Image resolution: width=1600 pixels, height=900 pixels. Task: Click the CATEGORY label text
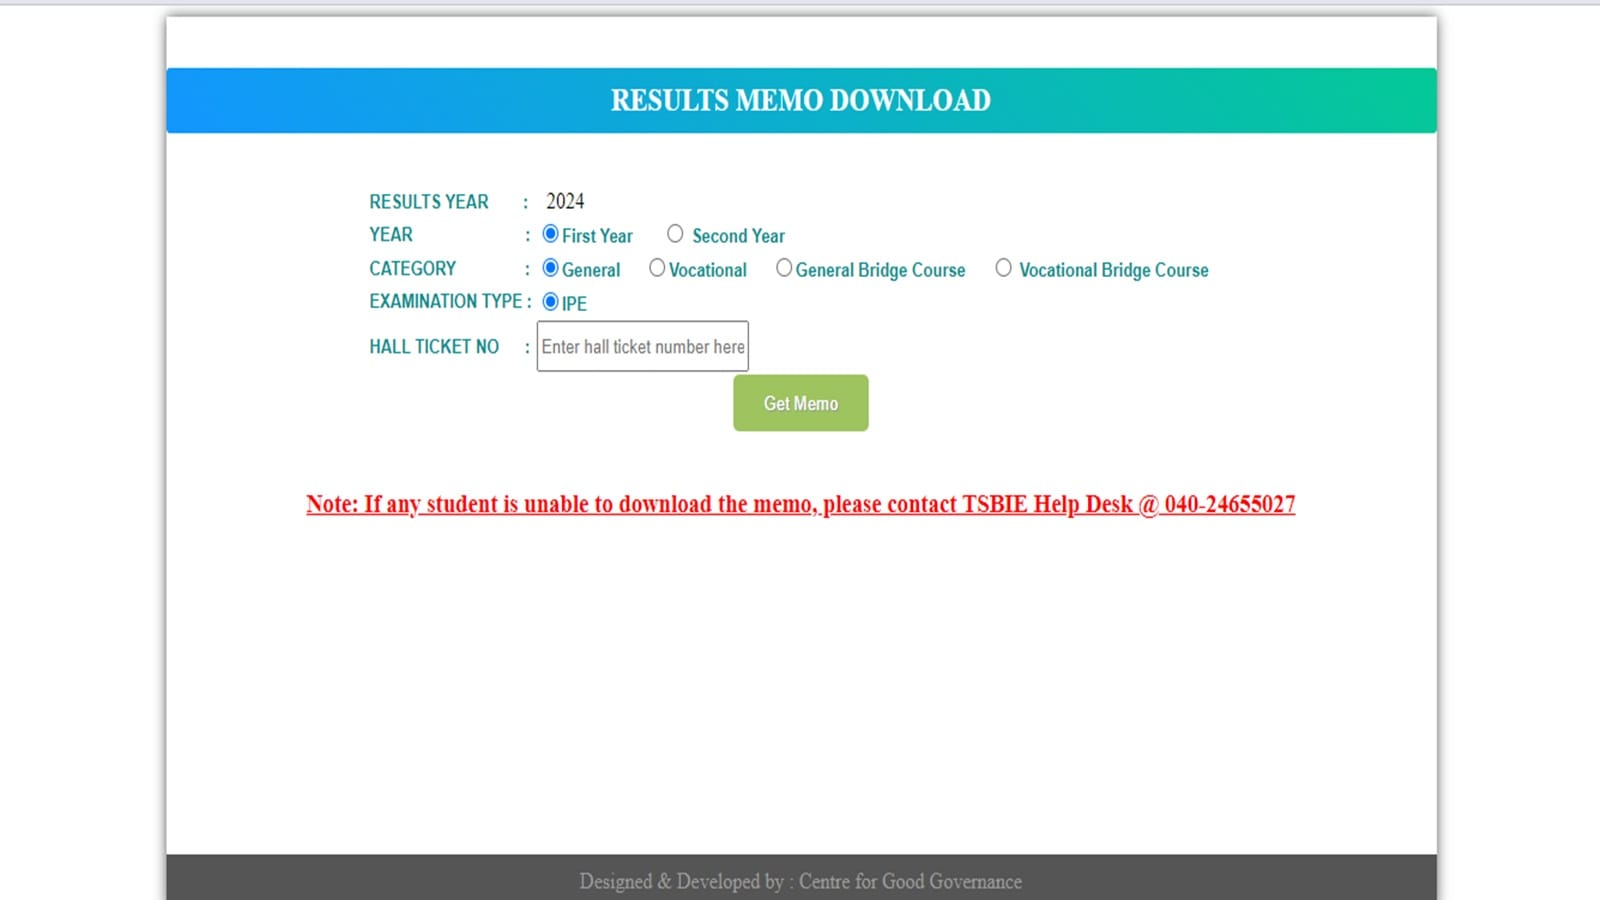coord(411,268)
